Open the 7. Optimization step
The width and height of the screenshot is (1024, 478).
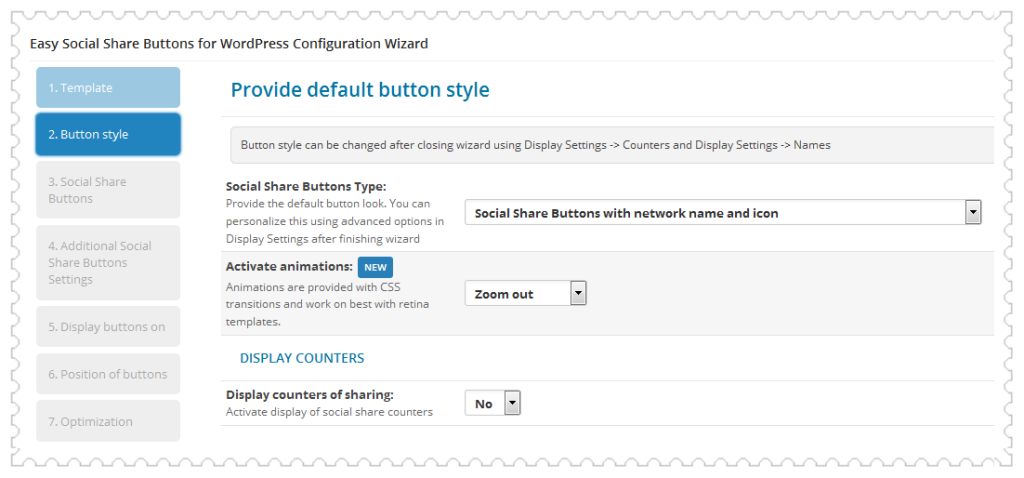point(108,421)
